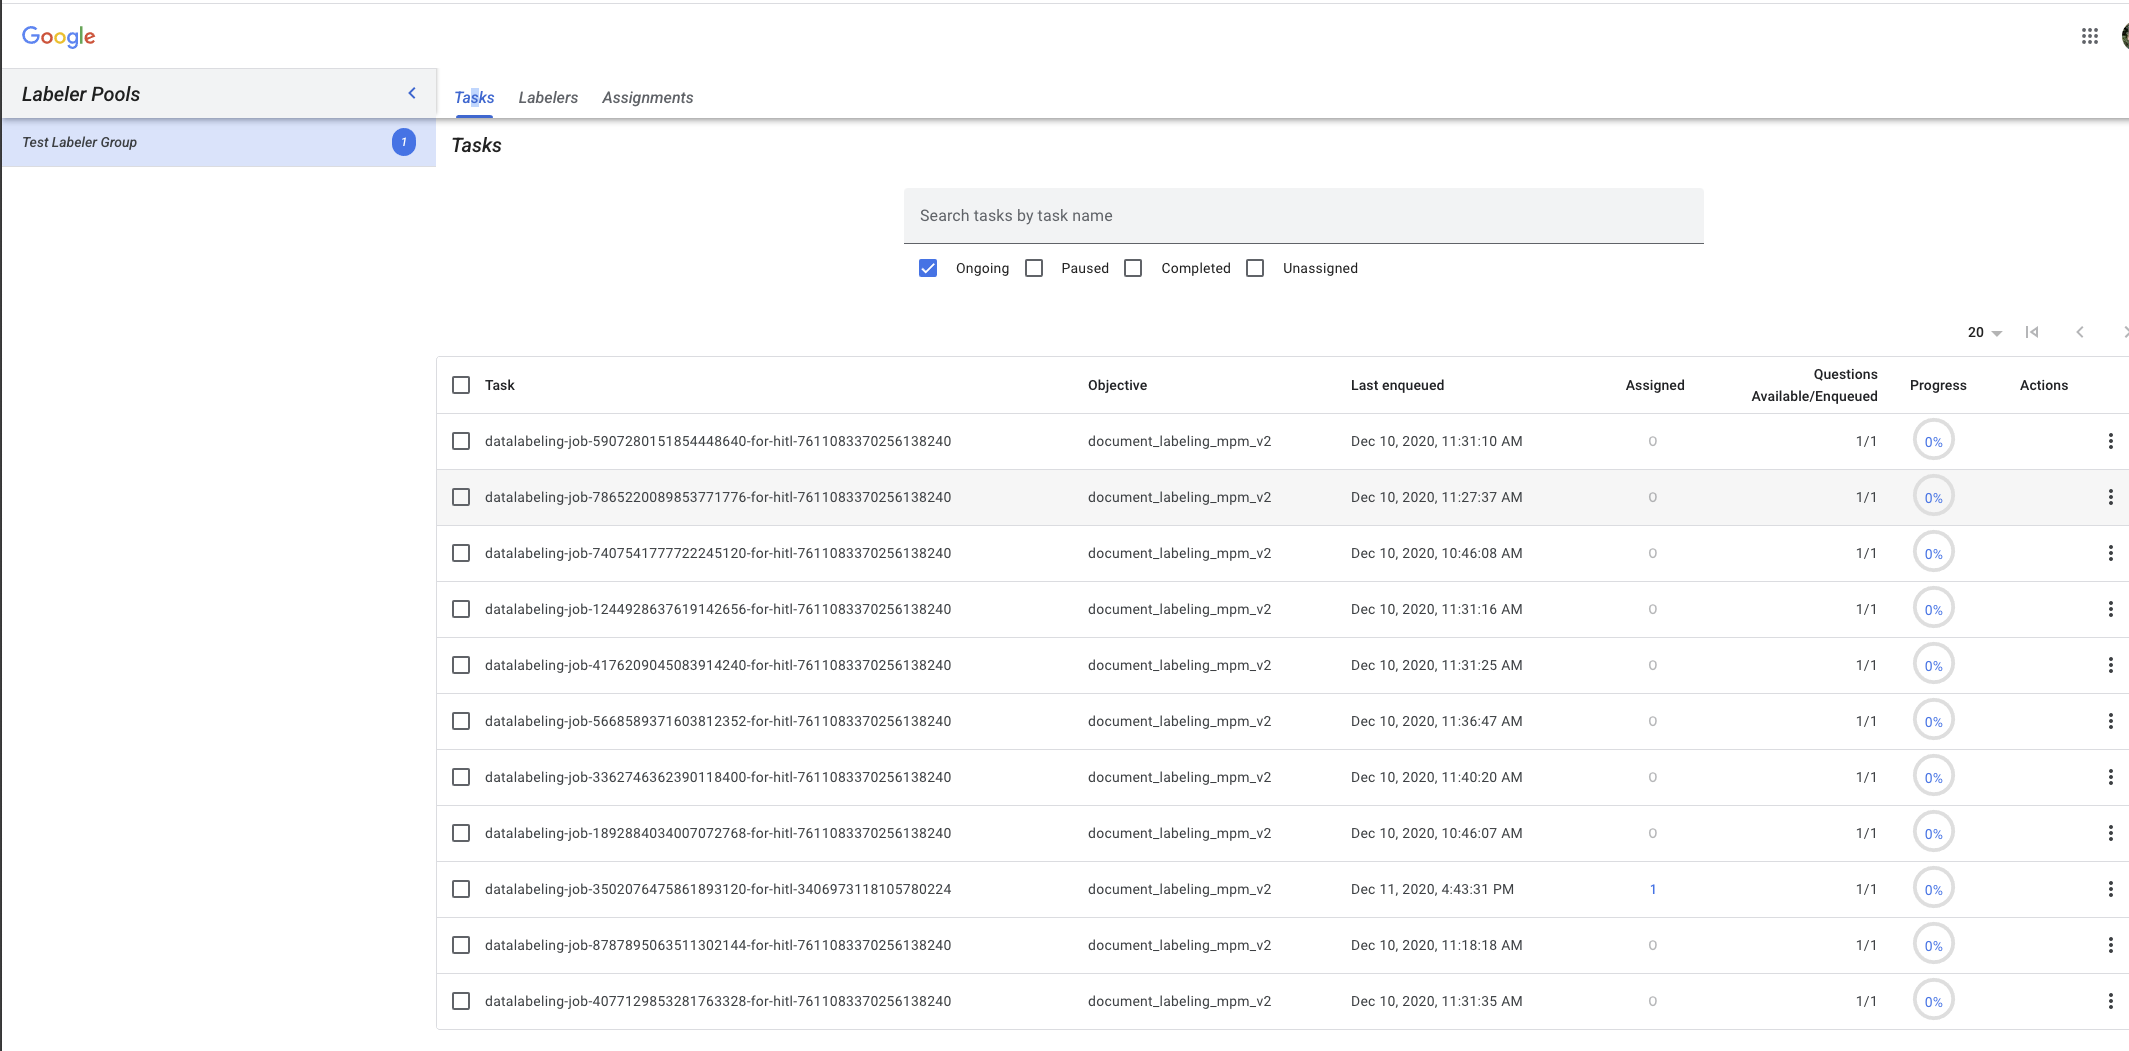This screenshot has height=1051, width=2129.
Task: Switch to the Labelers tab
Action: (548, 97)
